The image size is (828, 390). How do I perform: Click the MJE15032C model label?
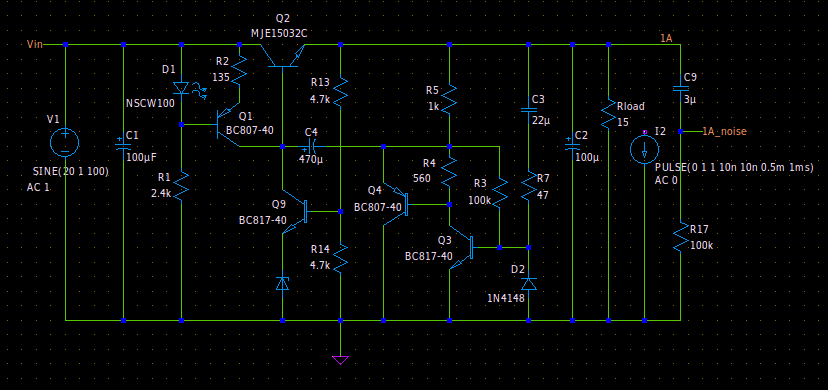[x=279, y=33]
